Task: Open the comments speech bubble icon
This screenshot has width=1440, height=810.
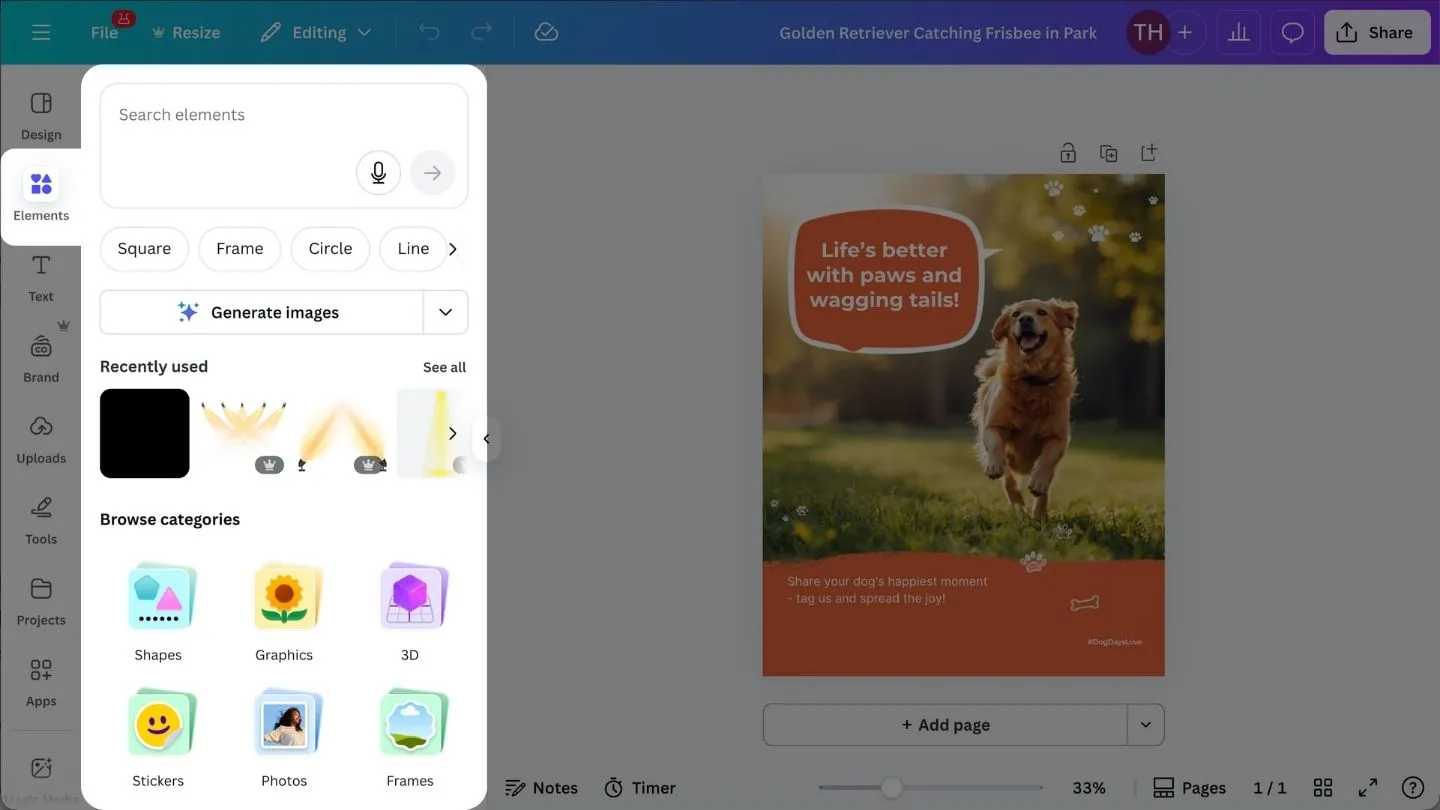Action: coord(1293,33)
